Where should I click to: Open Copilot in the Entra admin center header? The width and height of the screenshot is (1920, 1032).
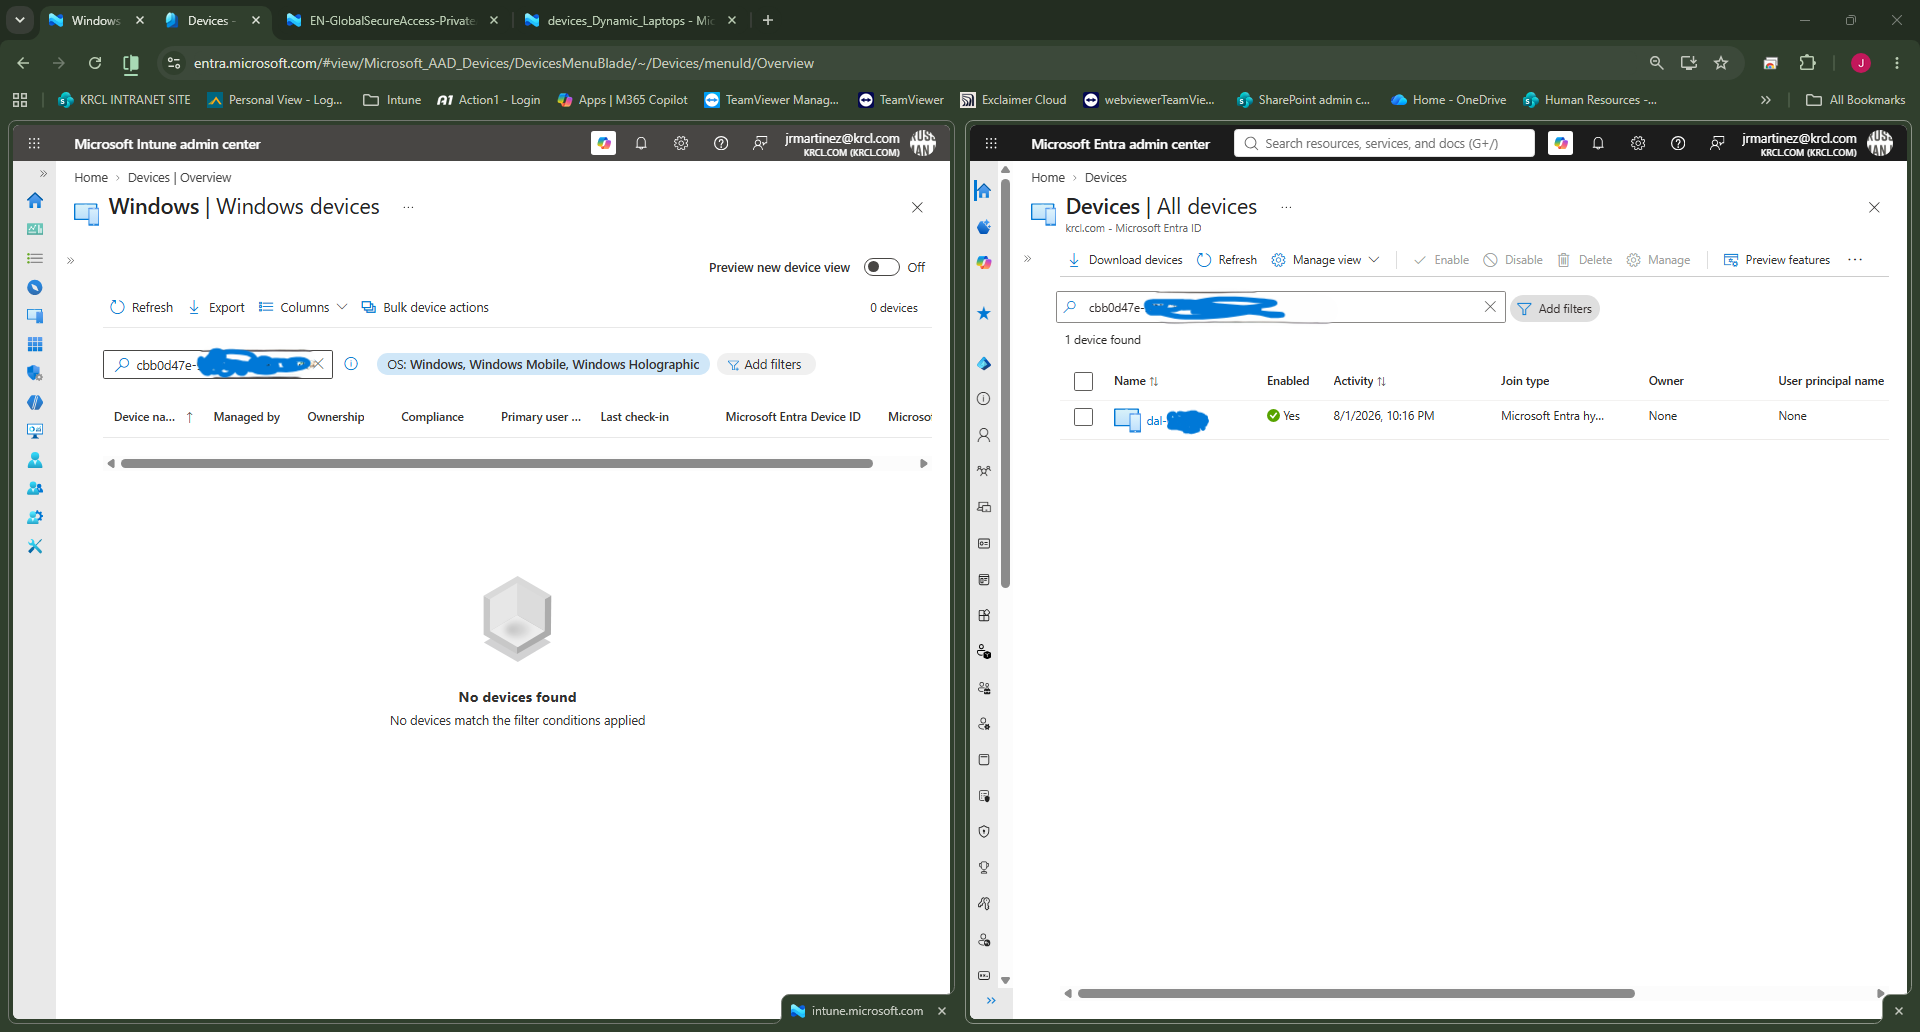[1560, 143]
